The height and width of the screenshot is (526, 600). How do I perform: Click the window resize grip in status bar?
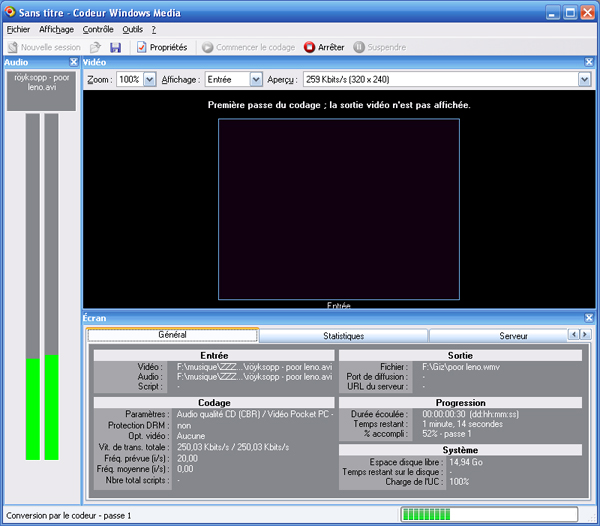[592, 518]
